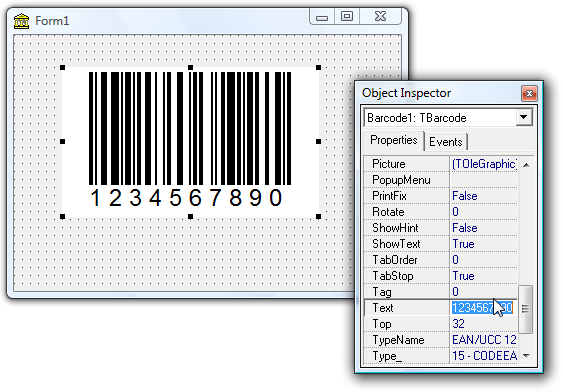Viewport: 563px width, 392px height.
Task: Click the barcode's right-middle resize handle
Action: 318,142
